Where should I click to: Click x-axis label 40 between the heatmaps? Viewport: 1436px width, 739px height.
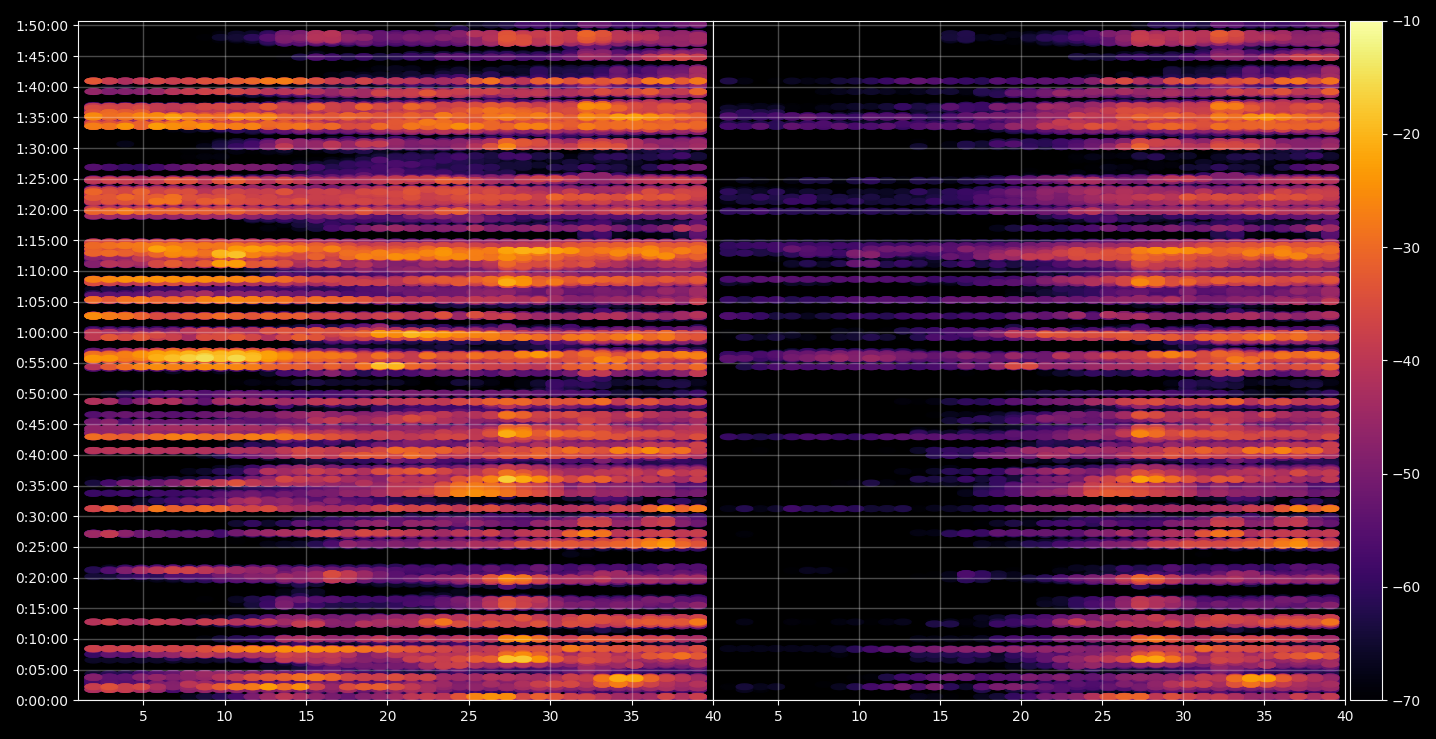713,716
